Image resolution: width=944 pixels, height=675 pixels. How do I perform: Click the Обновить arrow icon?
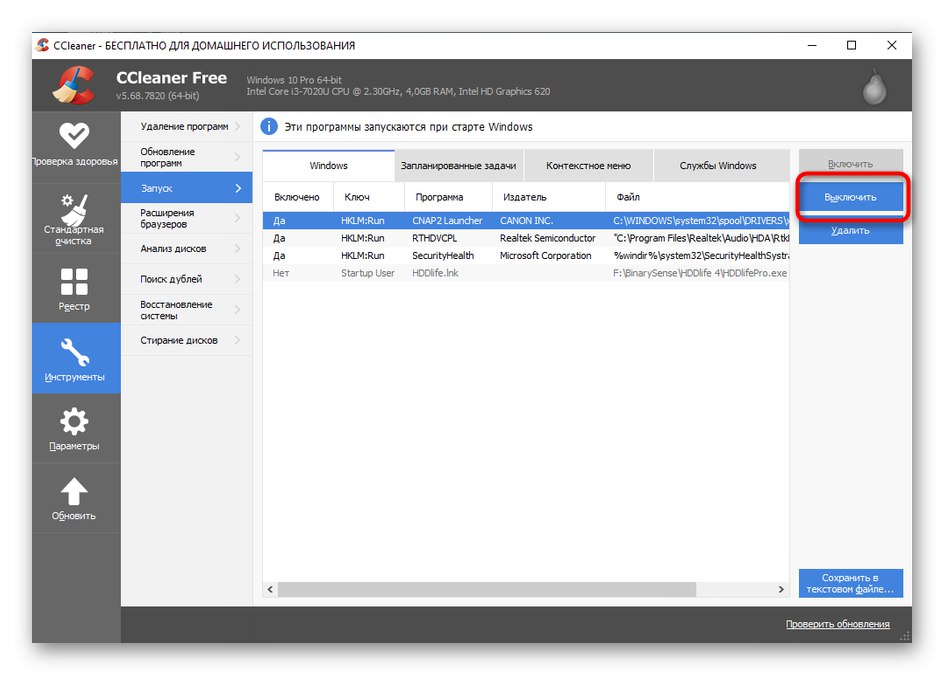[74, 491]
